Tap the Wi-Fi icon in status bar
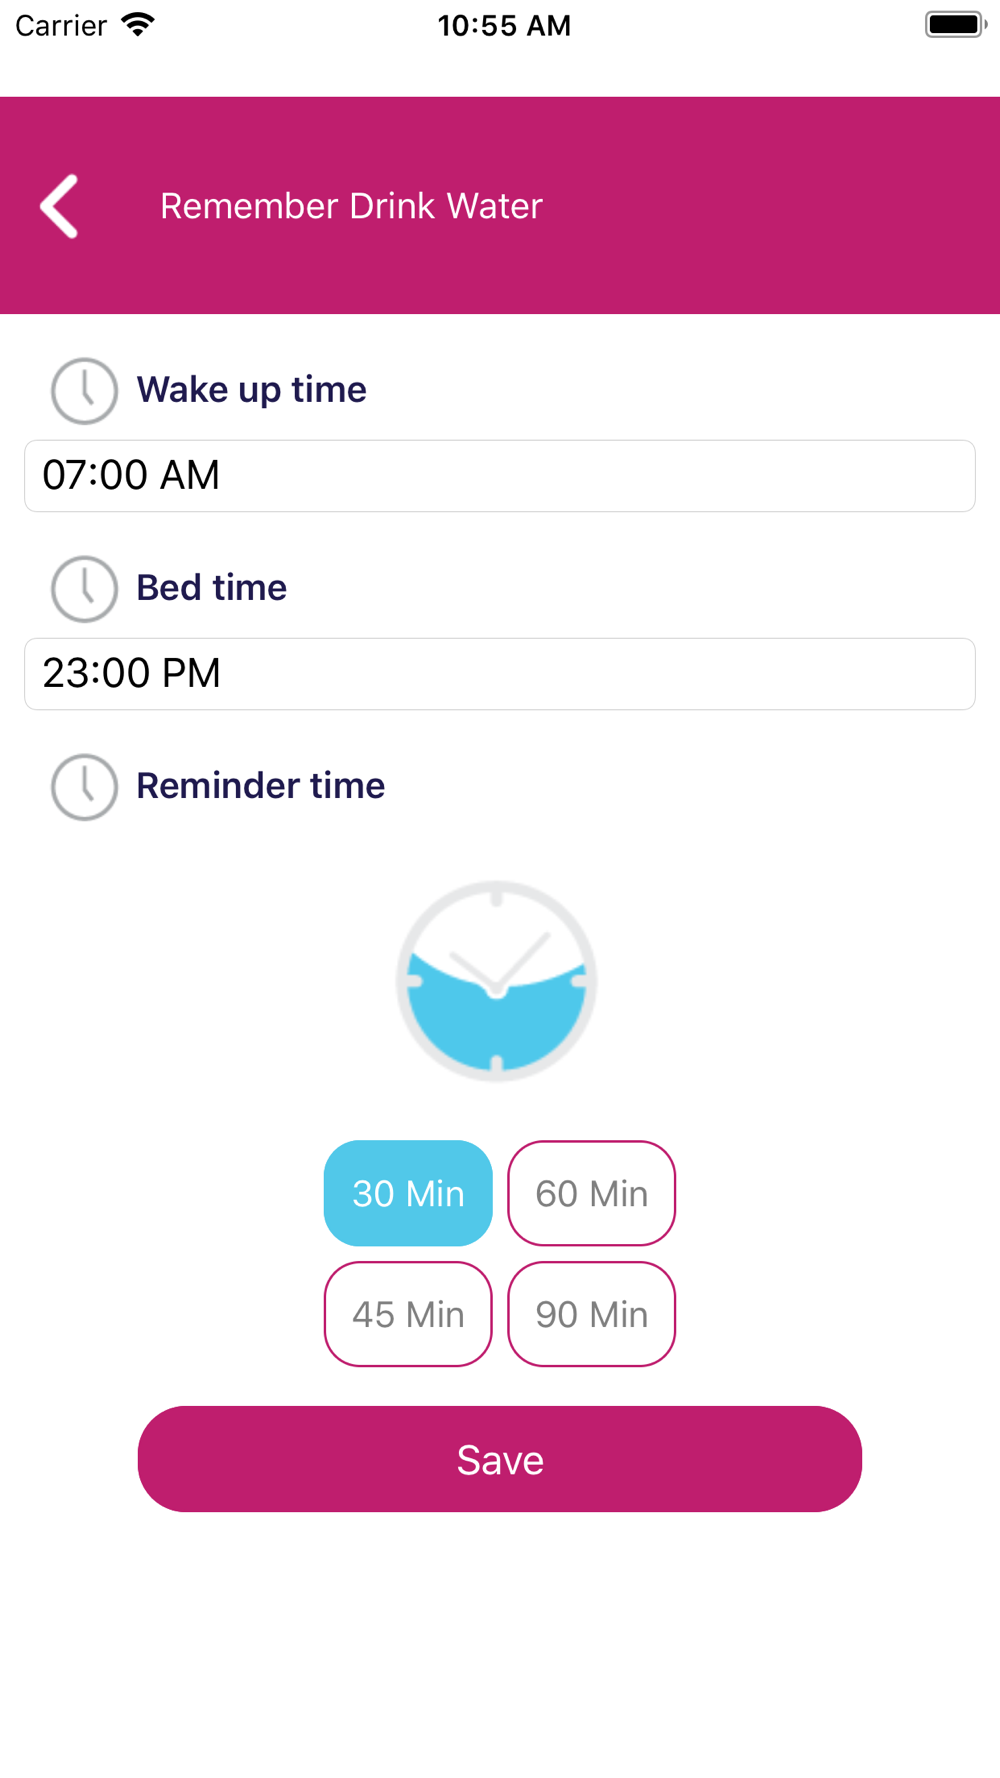This screenshot has height=1778, width=1000. click(138, 25)
